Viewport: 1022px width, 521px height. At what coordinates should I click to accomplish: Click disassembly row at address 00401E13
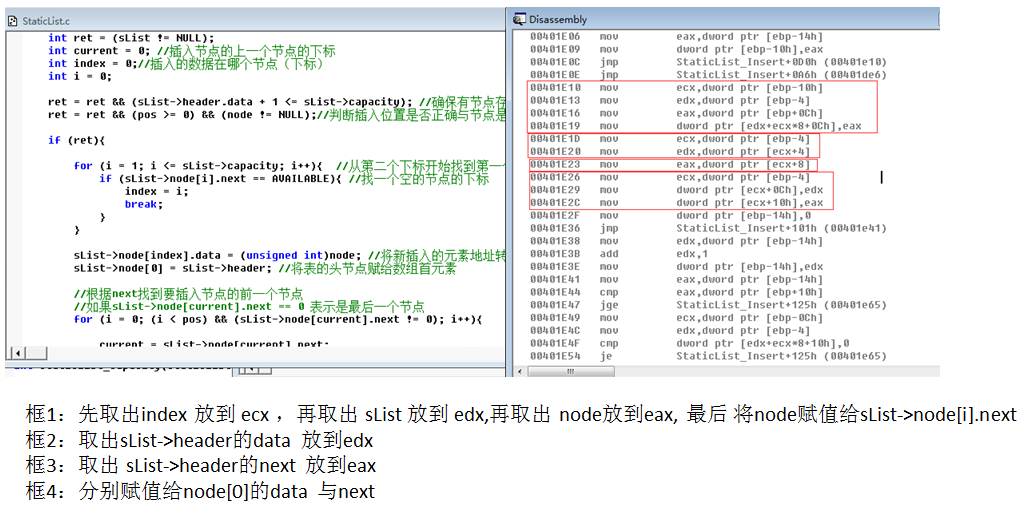pos(669,100)
